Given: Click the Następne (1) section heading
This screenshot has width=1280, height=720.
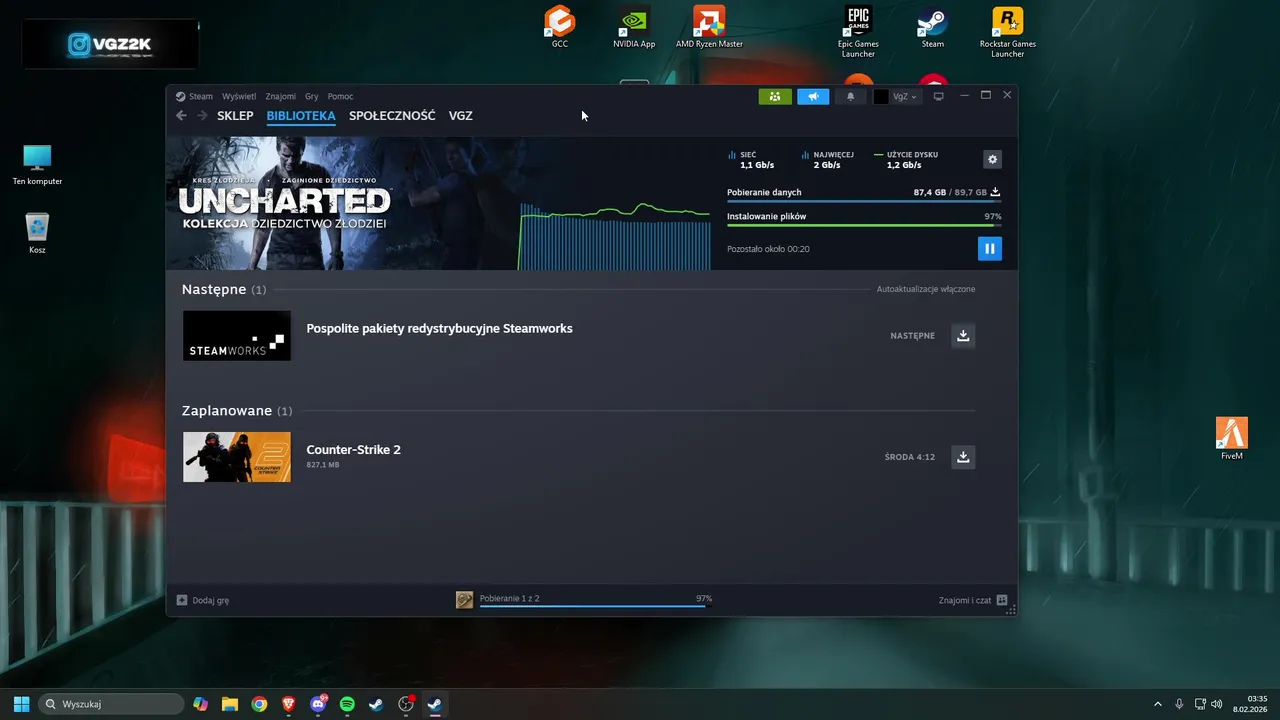Looking at the screenshot, I should pyautogui.click(x=224, y=289).
